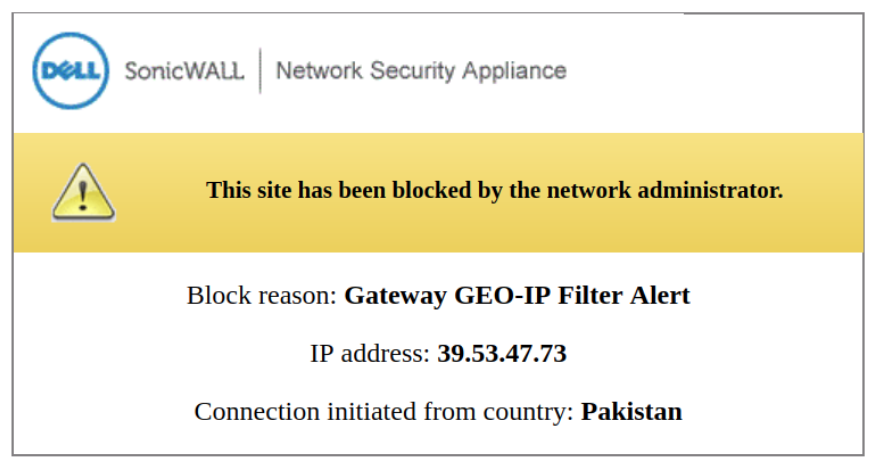The width and height of the screenshot is (876, 464).
Task: Click the word "administrator" in the banner
Action: (712, 190)
